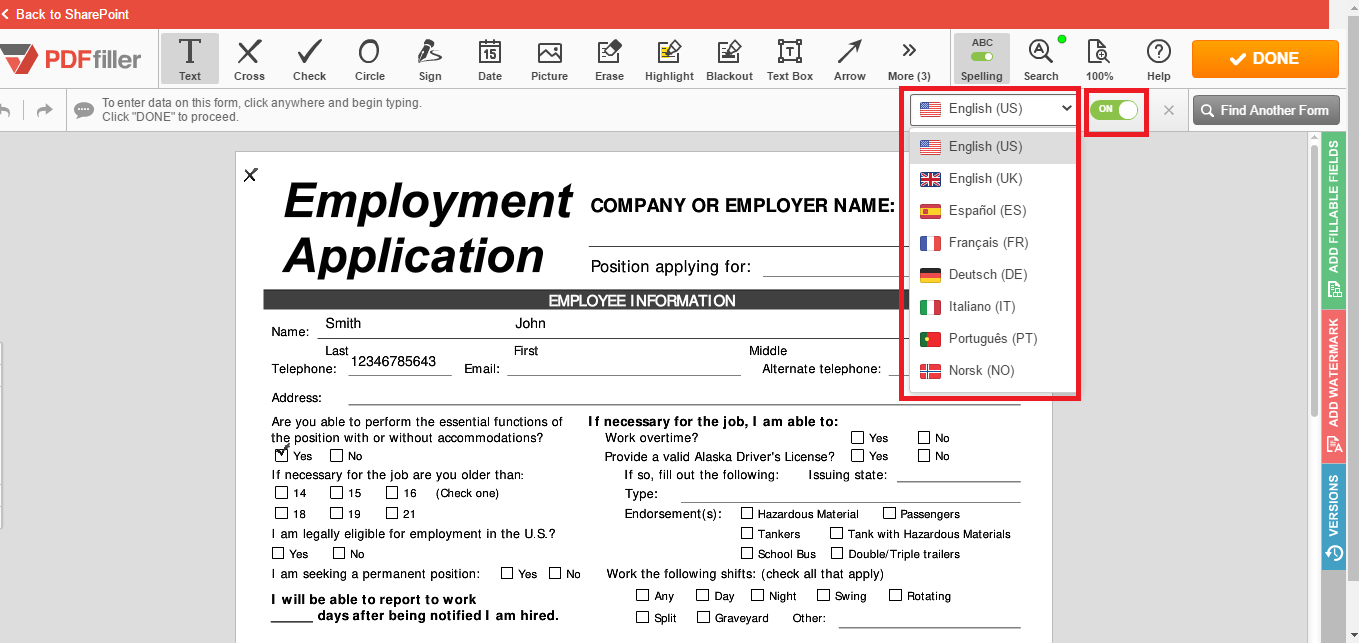Select the Text Box tool
1359x643 pixels.
pyautogui.click(x=790, y=59)
